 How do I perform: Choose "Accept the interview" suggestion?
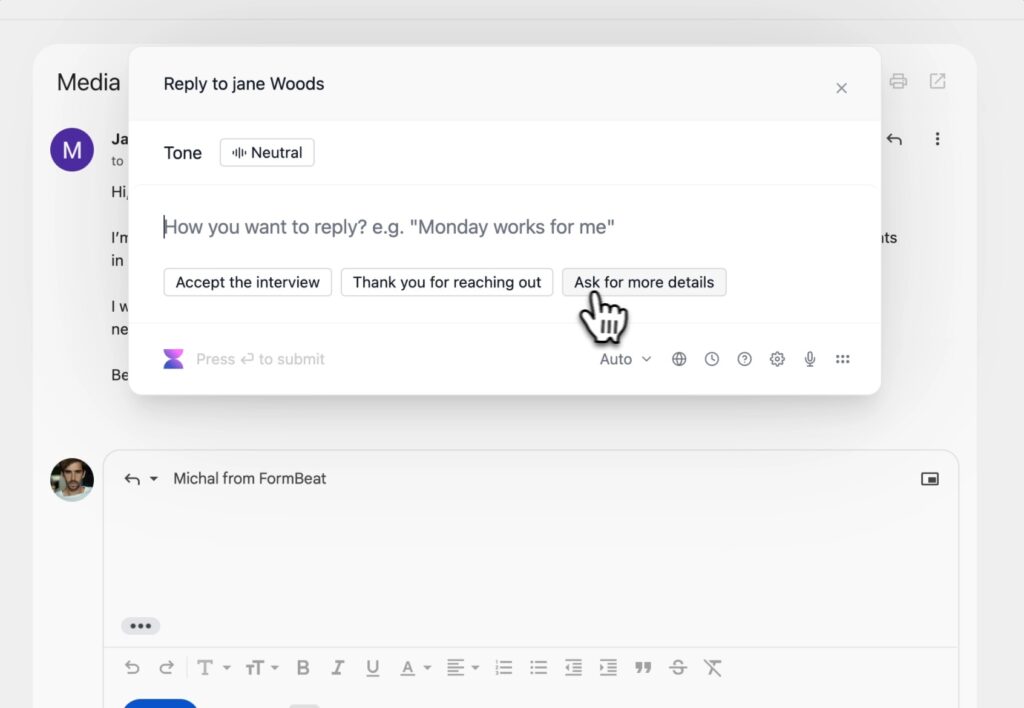[247, 282]
